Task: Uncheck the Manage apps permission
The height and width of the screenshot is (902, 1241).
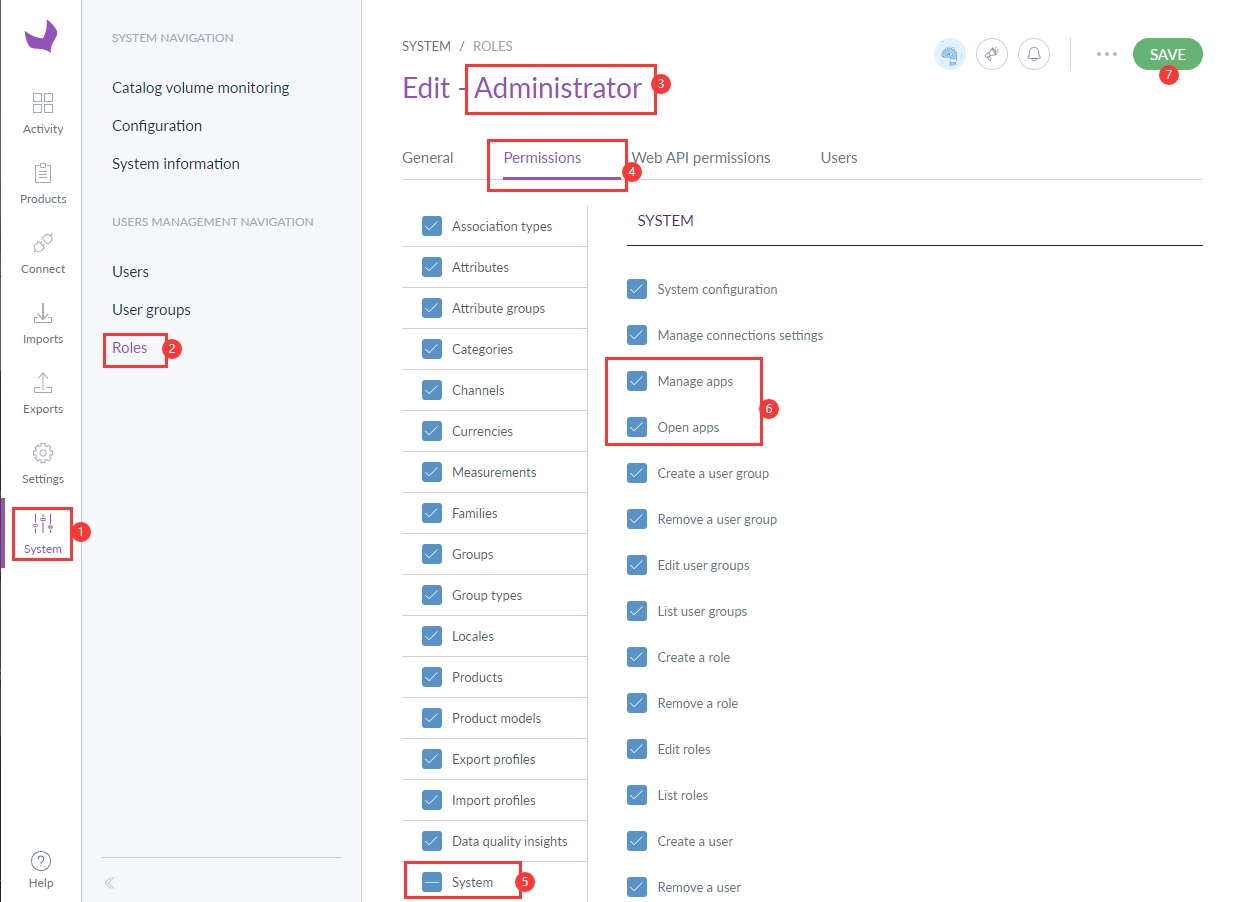Action: pyautogui.click(x=637, y=381)
